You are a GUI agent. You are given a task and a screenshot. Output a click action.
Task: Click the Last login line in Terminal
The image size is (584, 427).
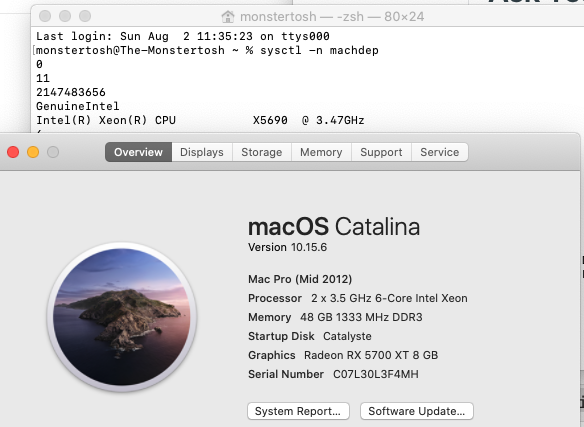coord(182,36)
